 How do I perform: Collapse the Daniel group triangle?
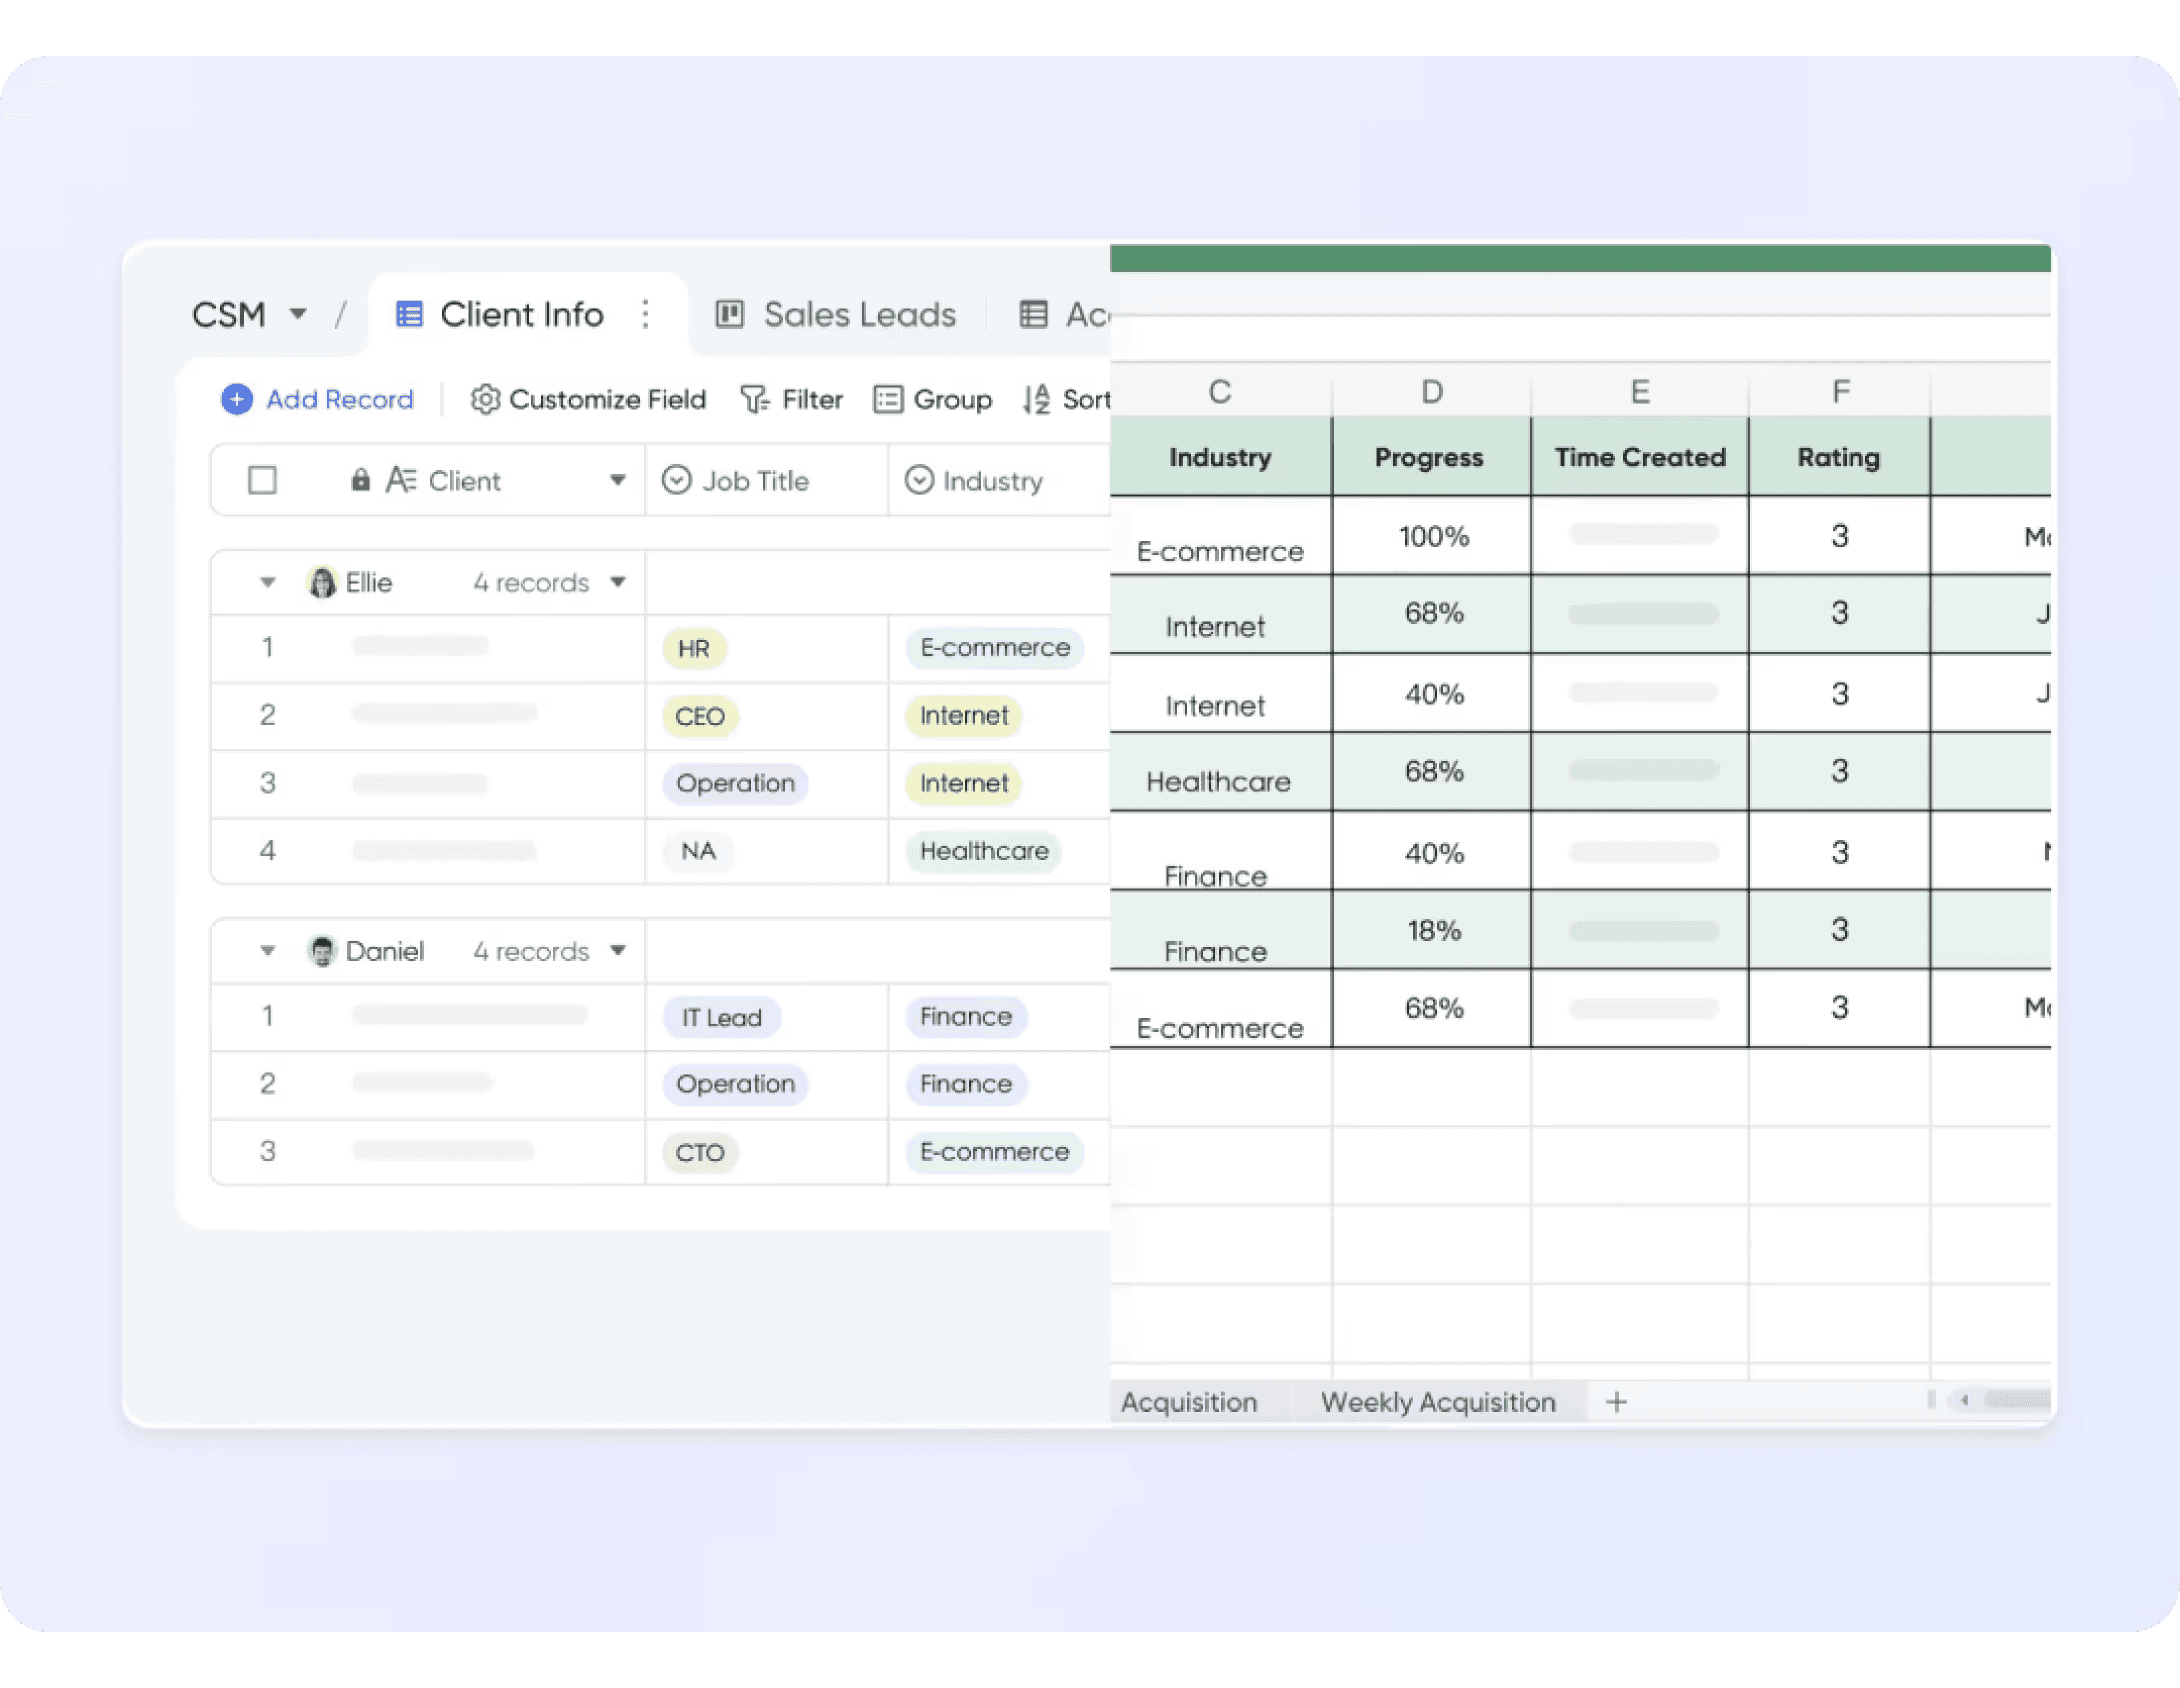coord(267,951)
